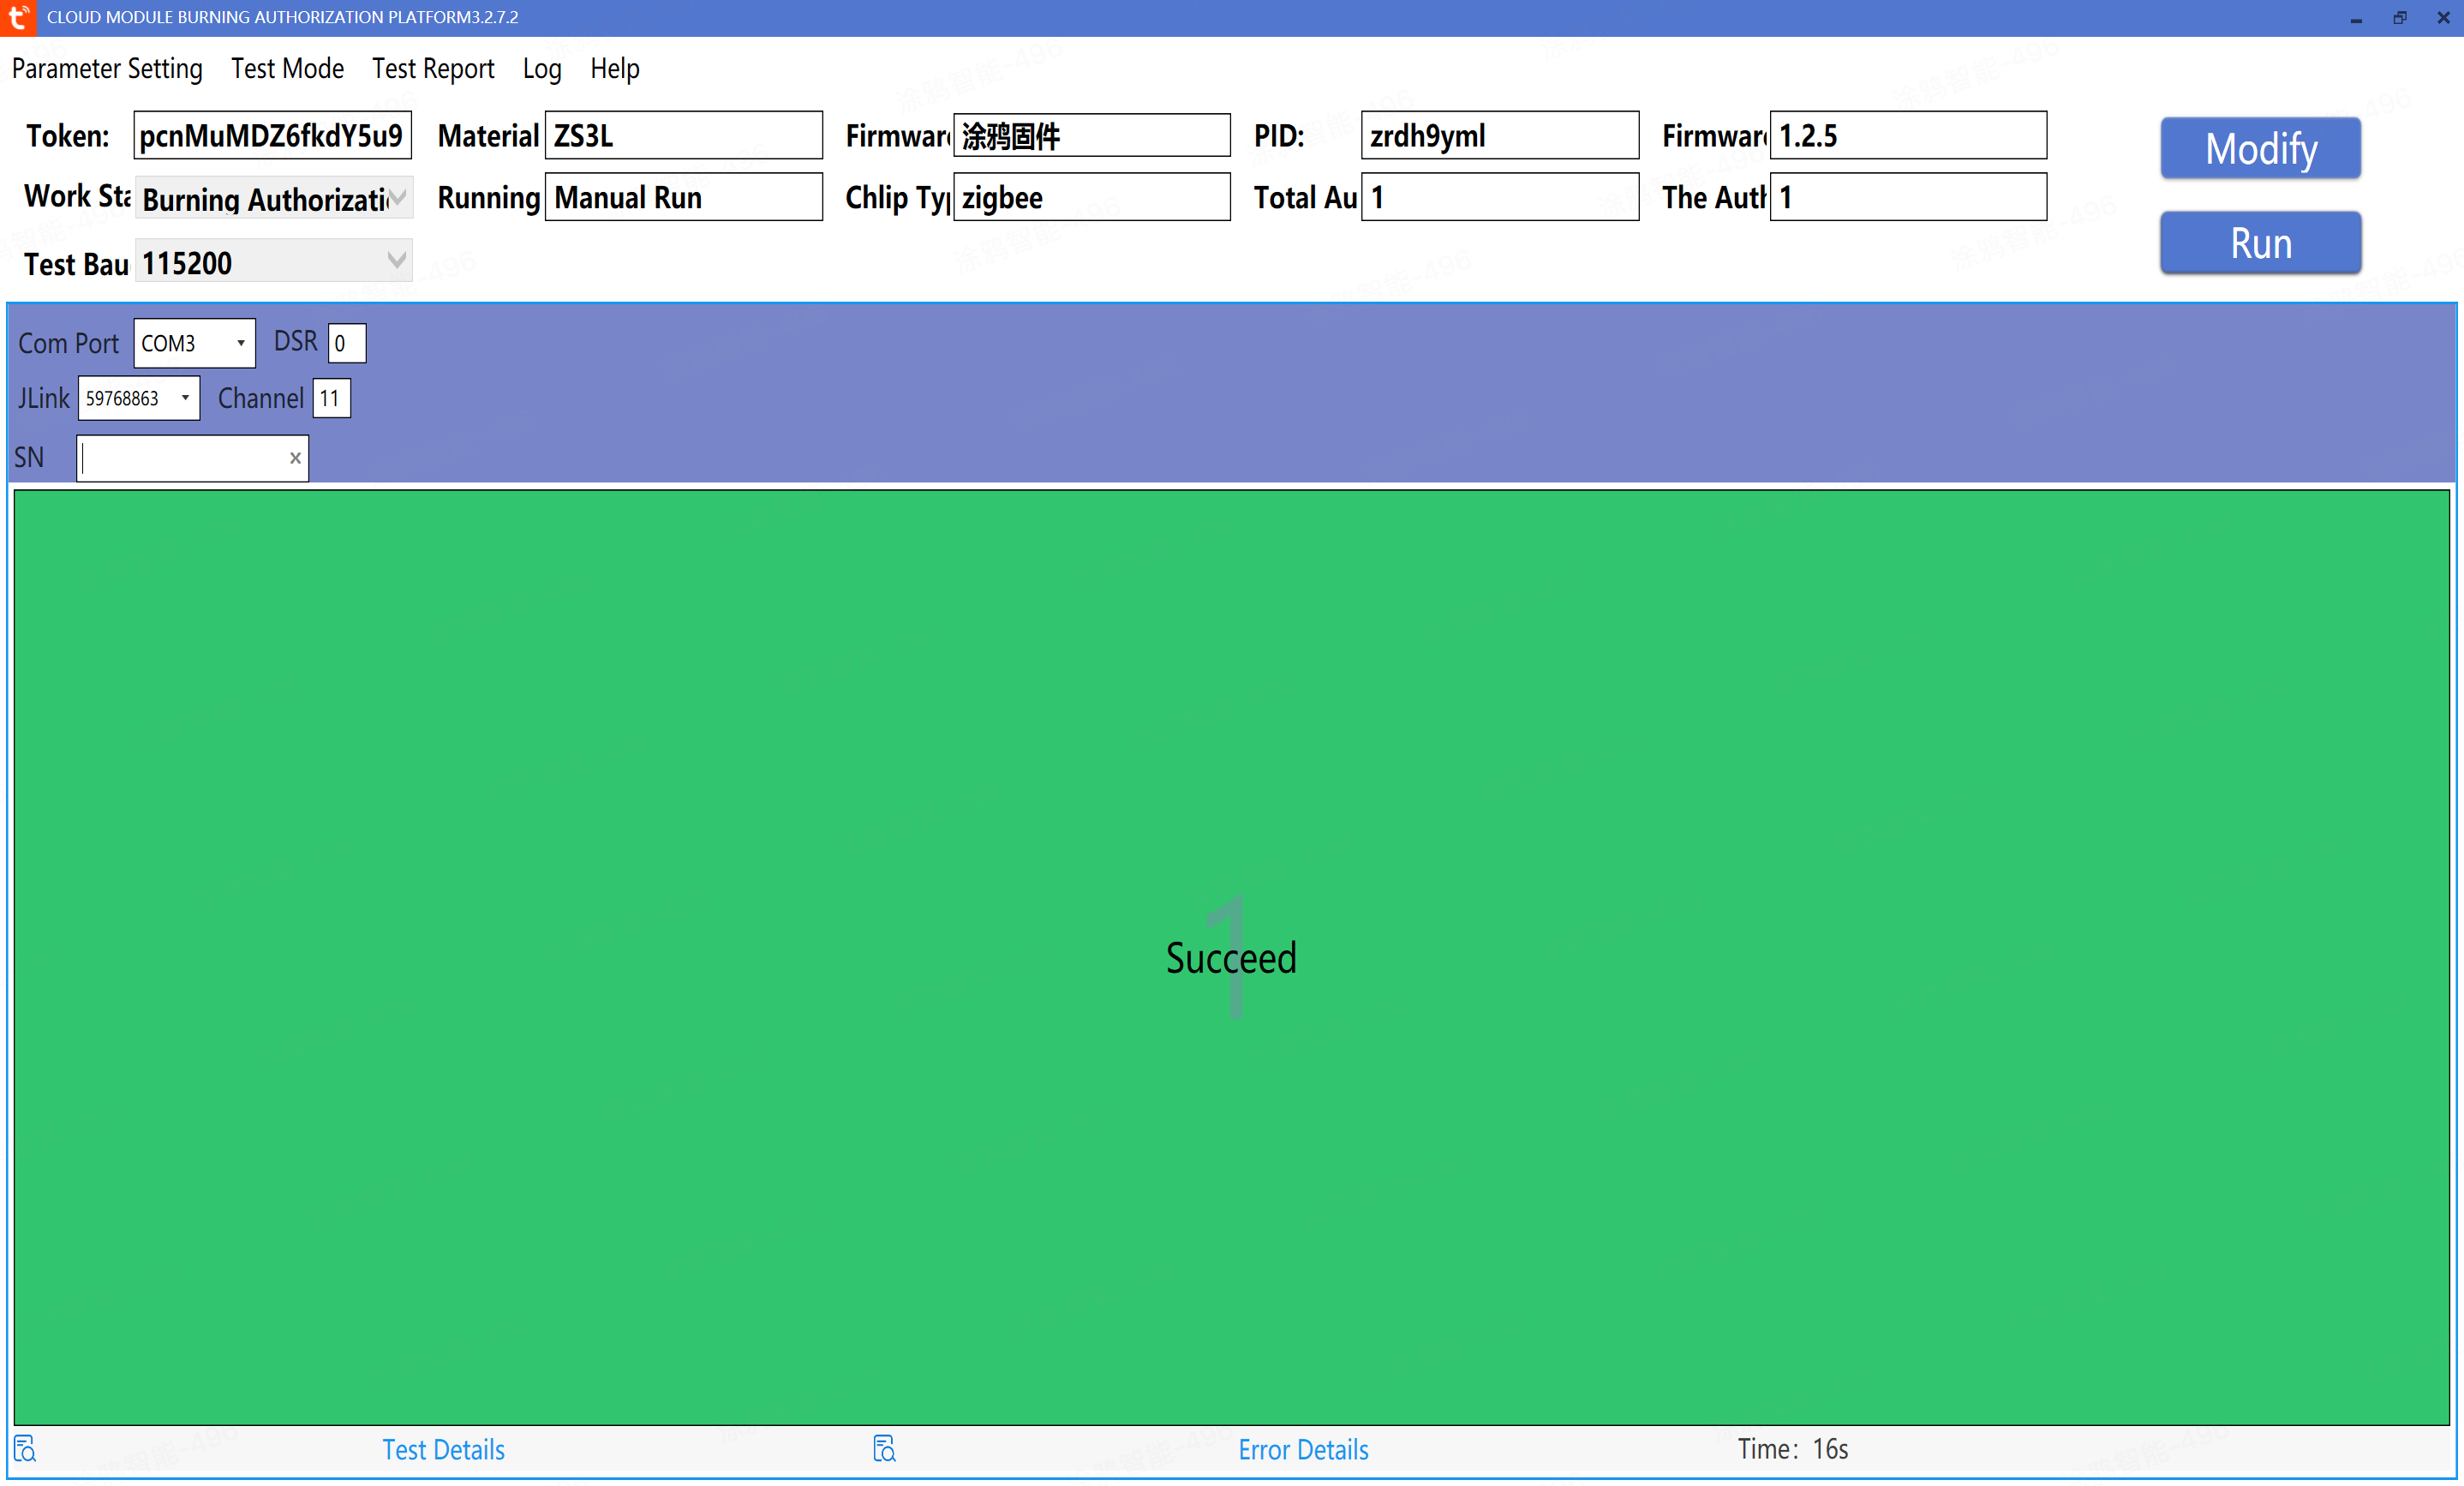This screenshot has width=2464, height=1486.
Task: Click the Error Details document icon
Action: pos(884,1448)
